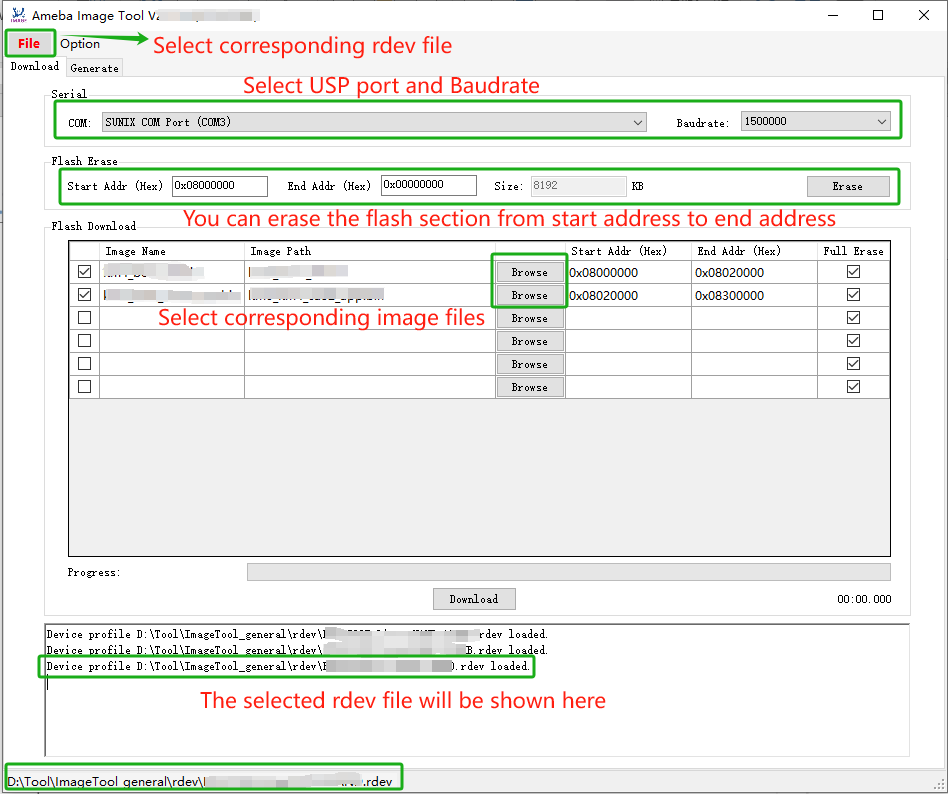Open the Option menu
This screenshot has width=948, height=794.
(80, 44)
